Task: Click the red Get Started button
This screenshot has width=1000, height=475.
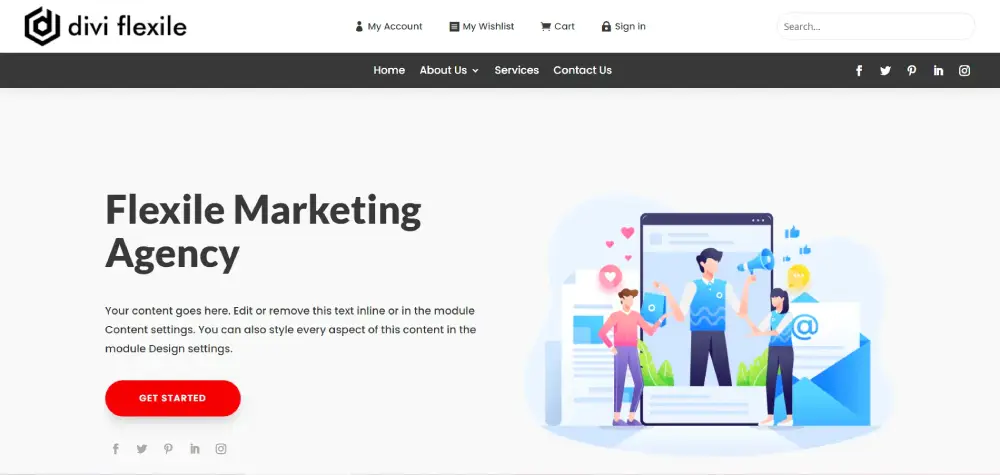Action: point(173,398)
